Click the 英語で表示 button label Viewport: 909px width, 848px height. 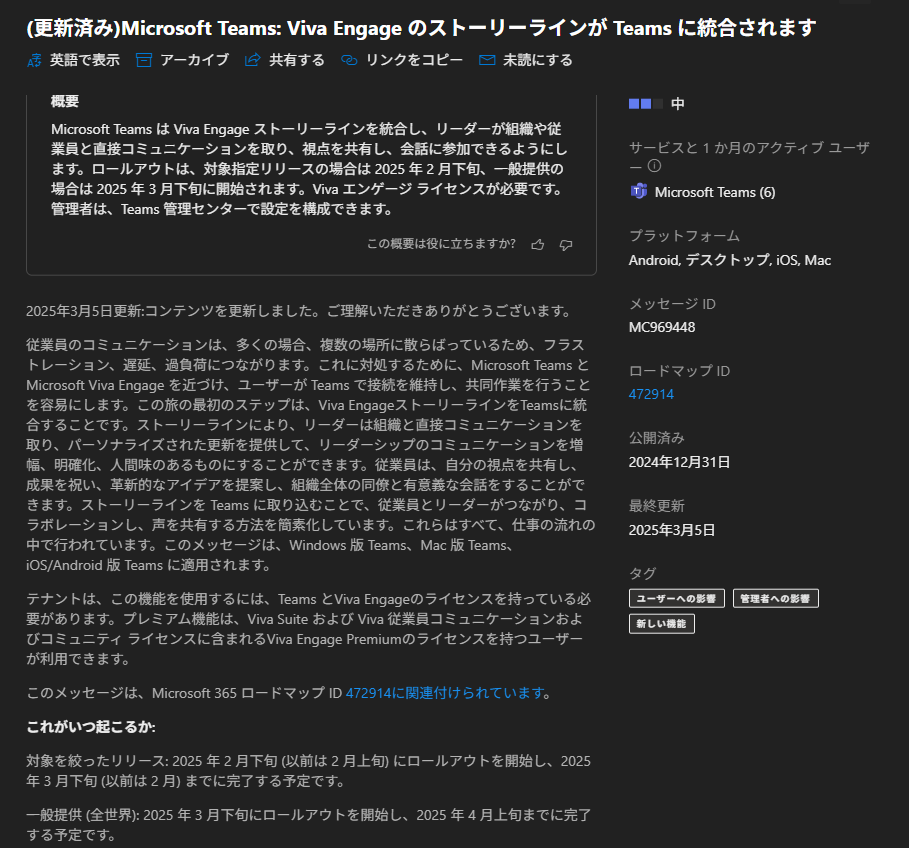pos(85,60)
